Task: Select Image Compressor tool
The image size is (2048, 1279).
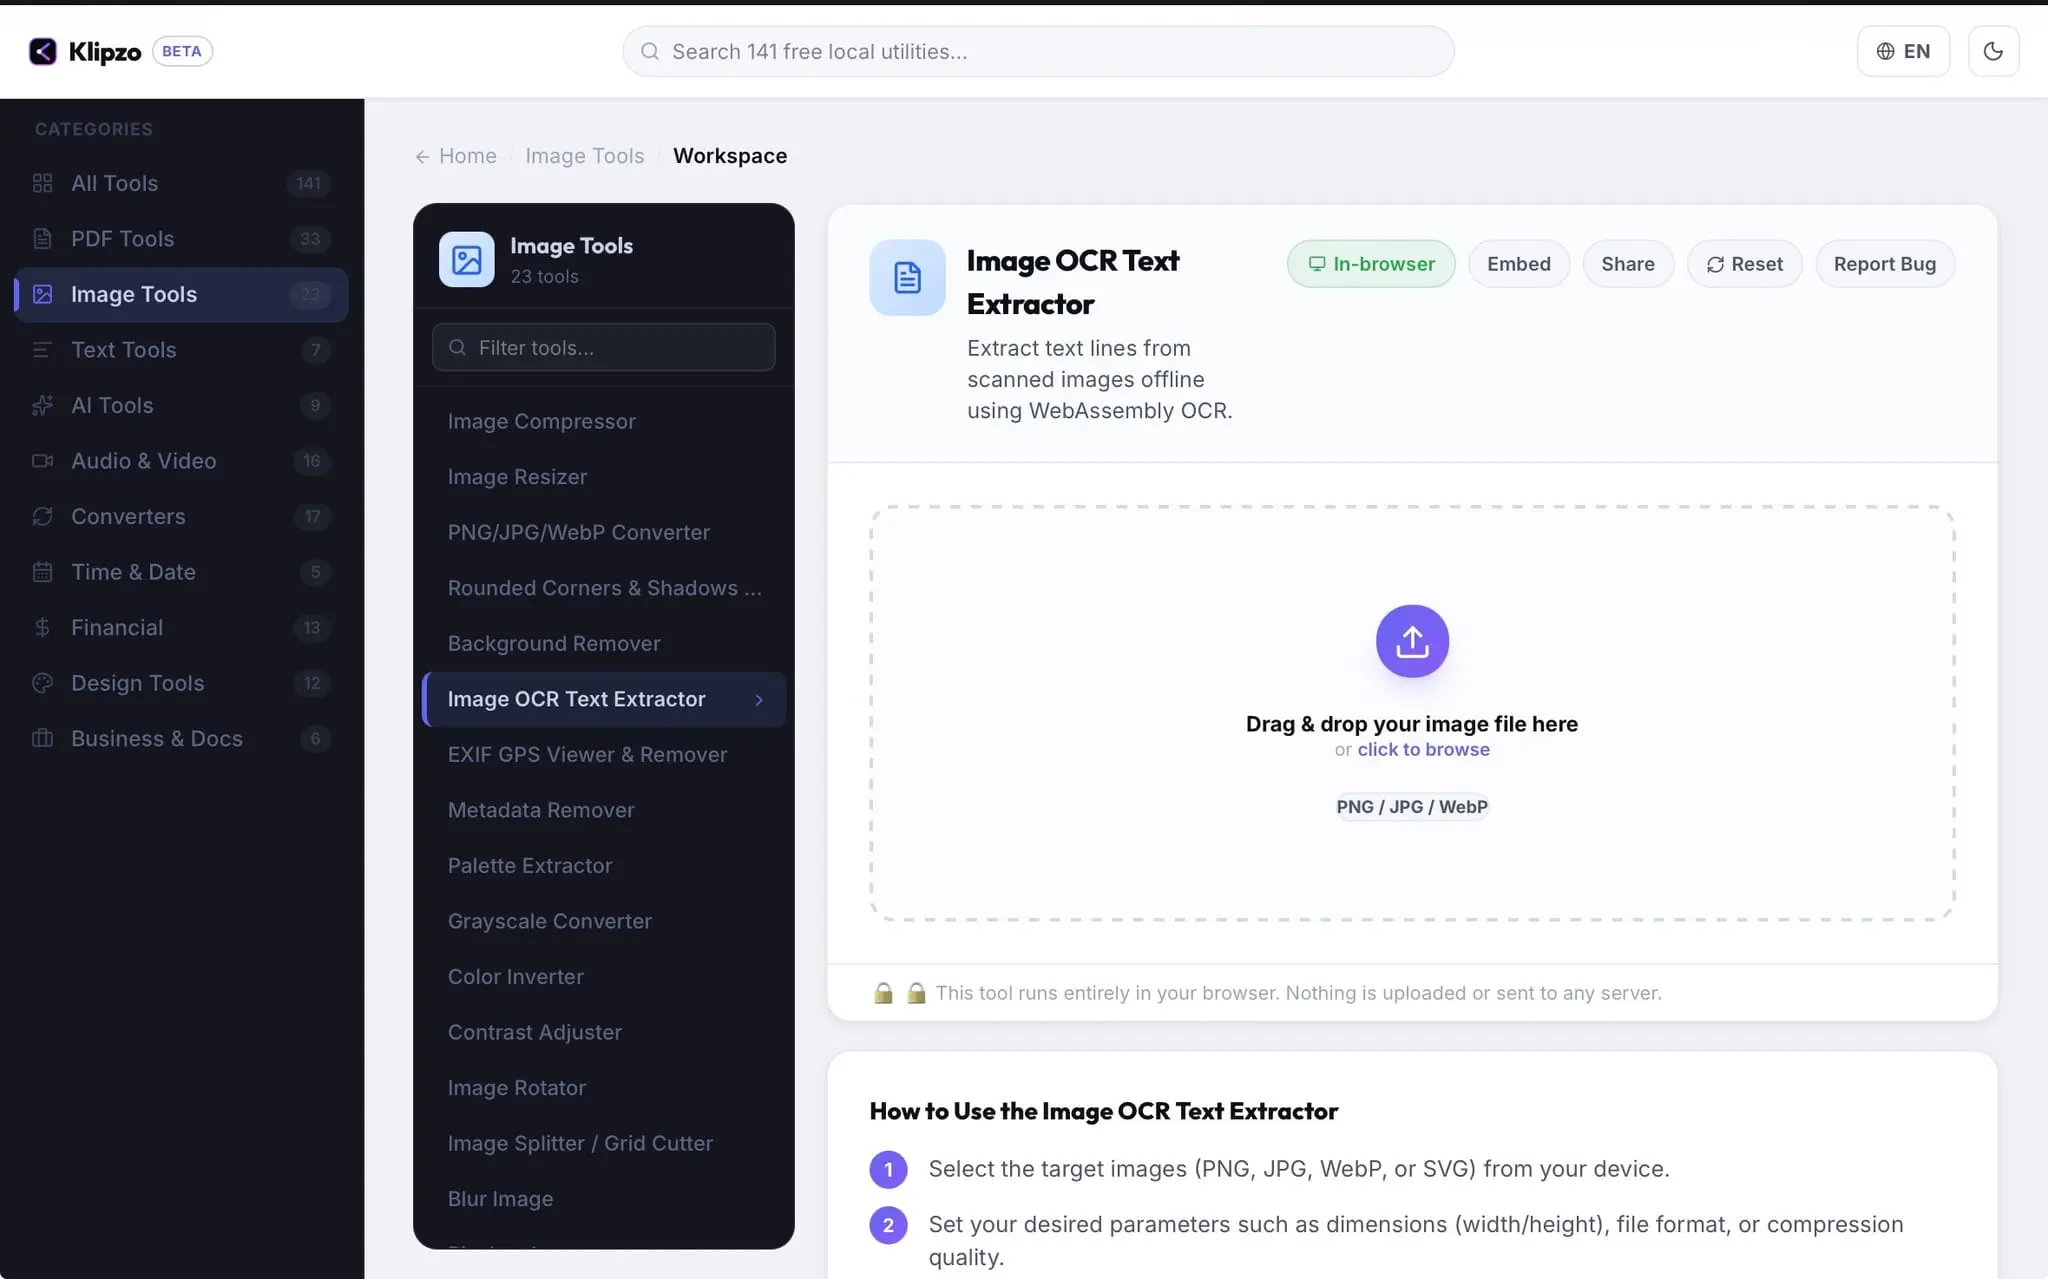Action: click(603, 421)
